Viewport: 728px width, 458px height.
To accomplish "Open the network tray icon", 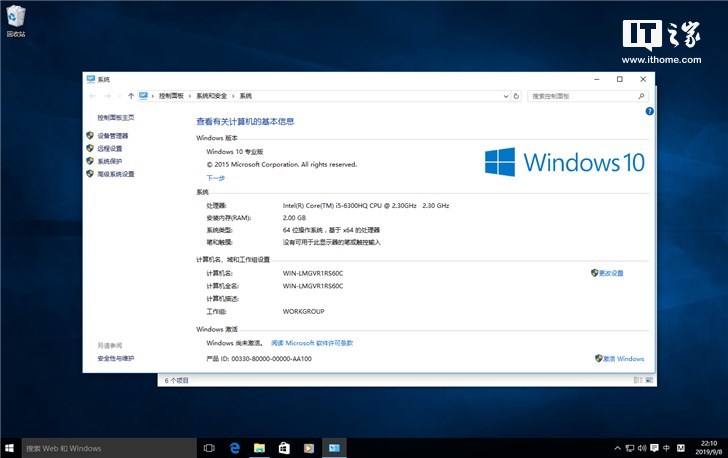I will point(630,448).
